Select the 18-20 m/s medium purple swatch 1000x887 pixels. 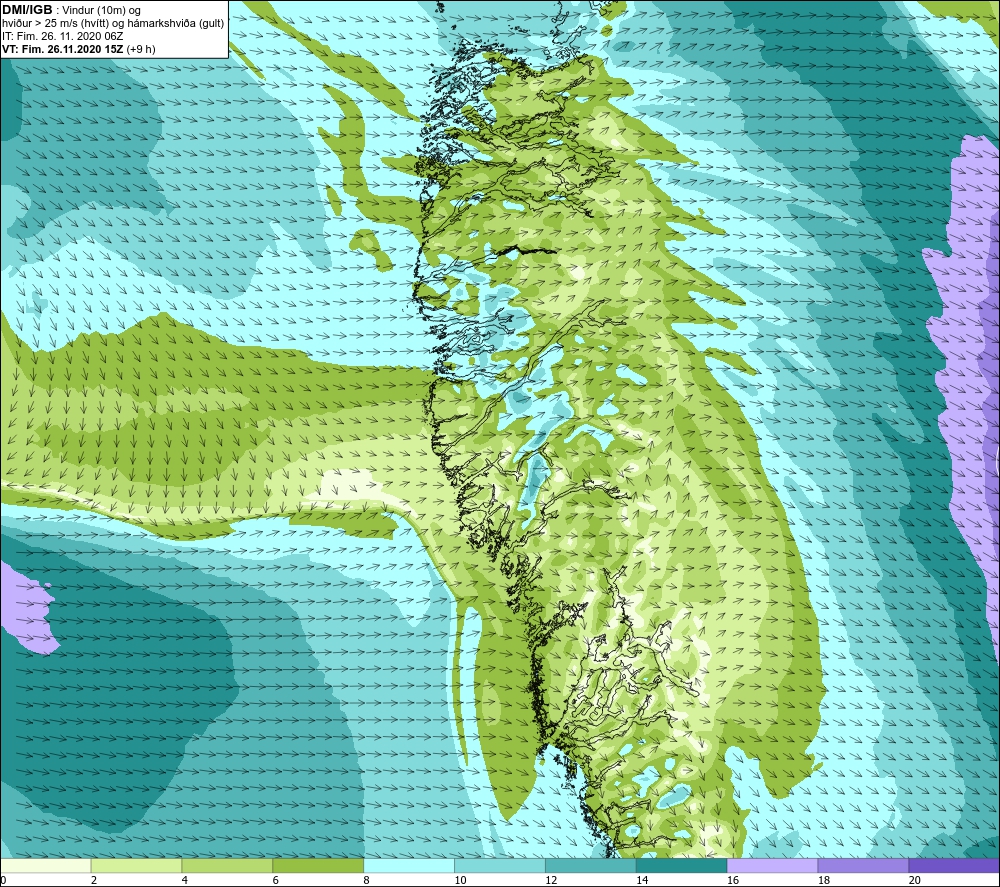coord(864,865)
